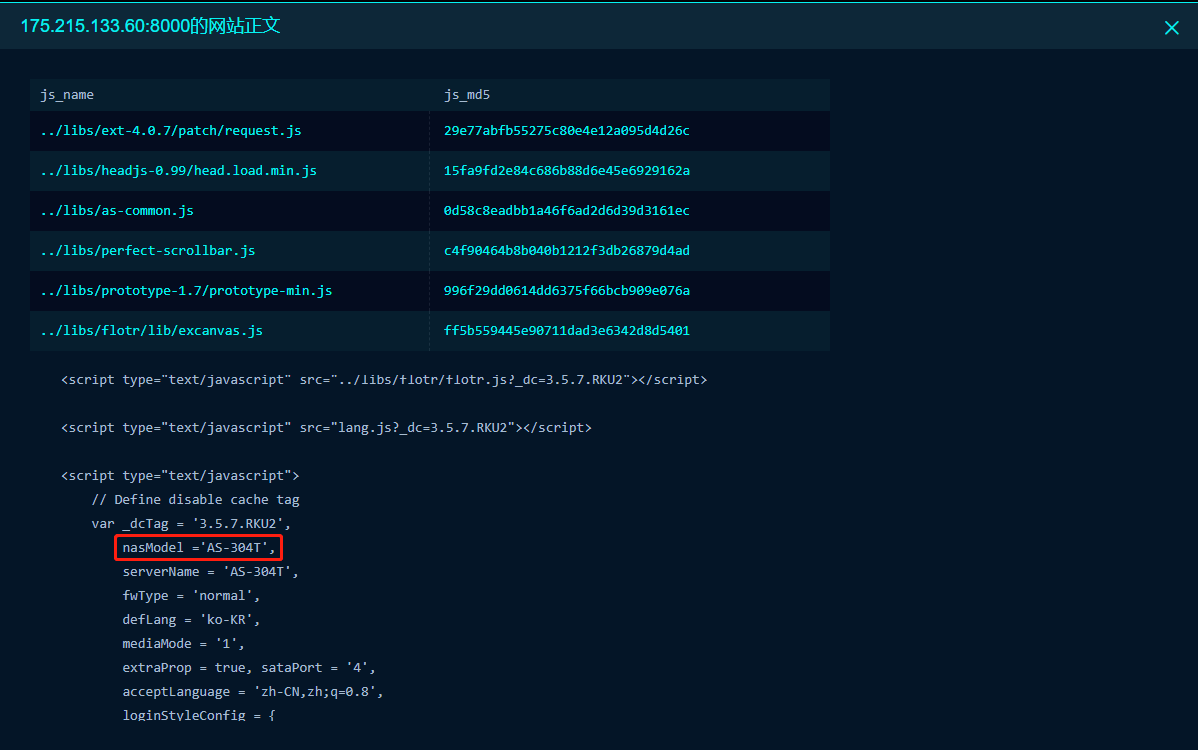Screen dimensions: 1198x750
Task: Click the var _dcTag = '3.5.7.RKU2' line
Action: [x=191, y=524]
